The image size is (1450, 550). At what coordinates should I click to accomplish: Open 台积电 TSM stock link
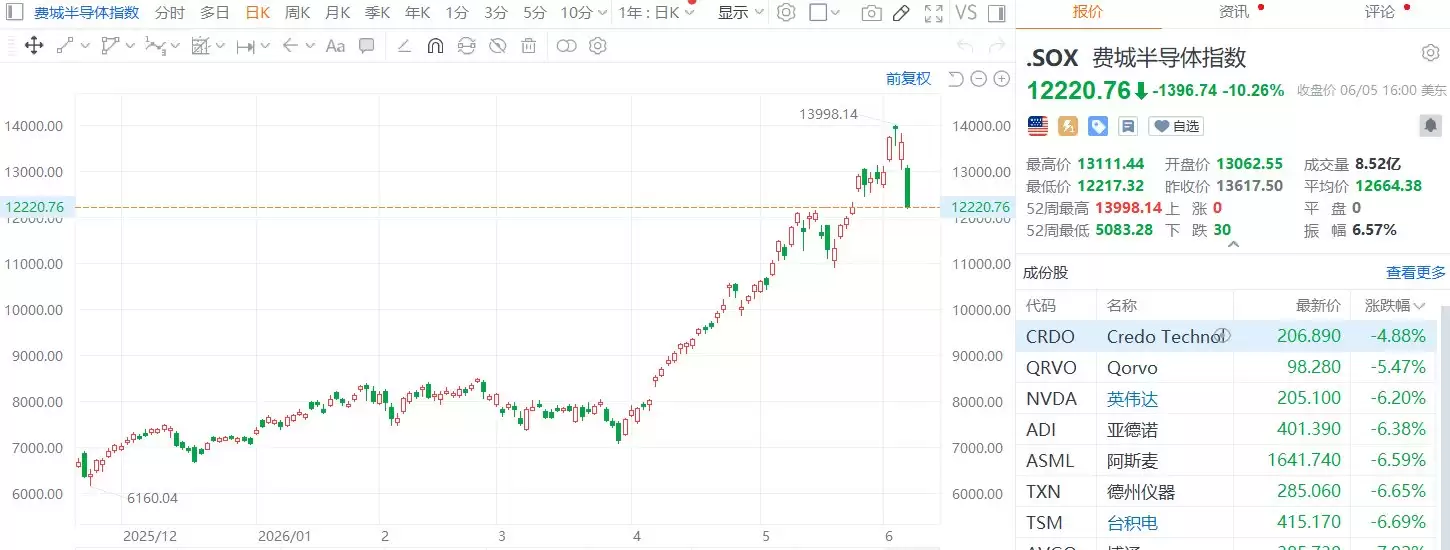1132,522
